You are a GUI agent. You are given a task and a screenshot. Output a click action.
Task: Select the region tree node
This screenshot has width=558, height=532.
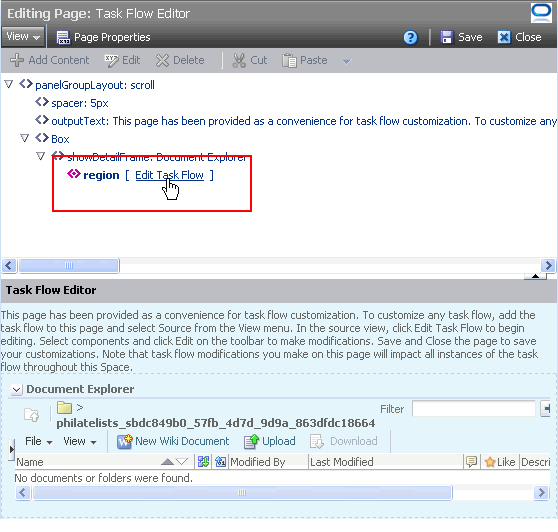point(101,175)
